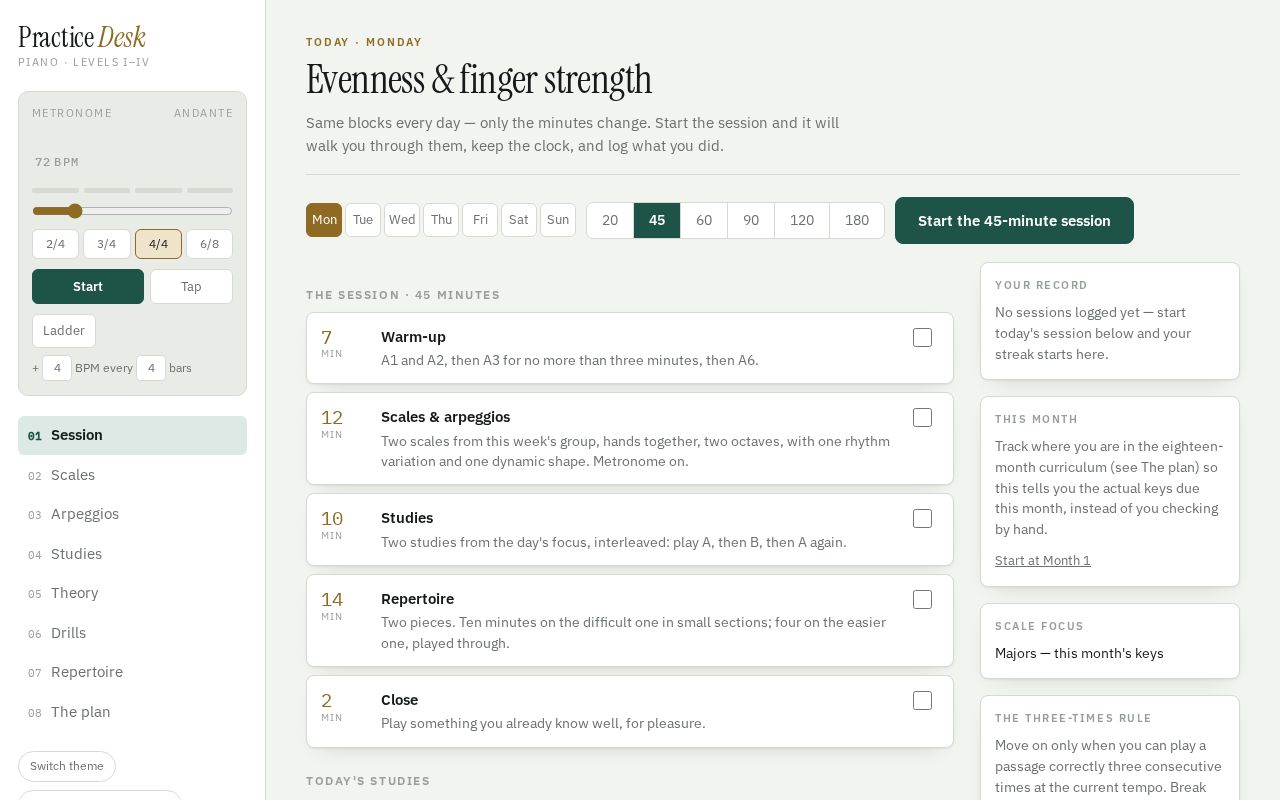Choose the 45-minute session length
Screen dimensions: 1280x800
pyautogui.click(x=657, y=220)
